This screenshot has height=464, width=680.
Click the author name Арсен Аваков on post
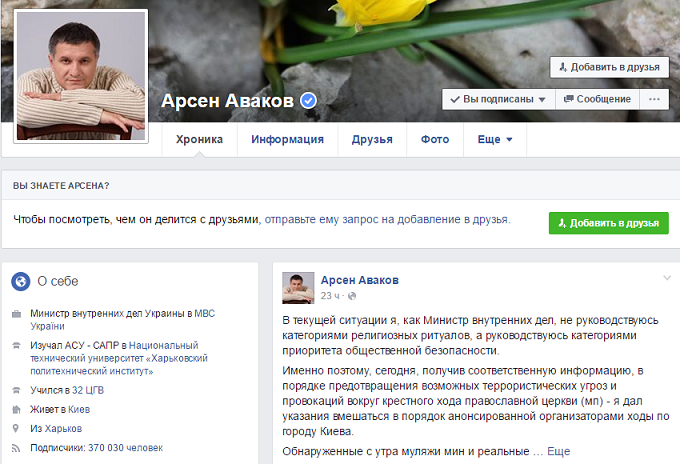(360, 280)
